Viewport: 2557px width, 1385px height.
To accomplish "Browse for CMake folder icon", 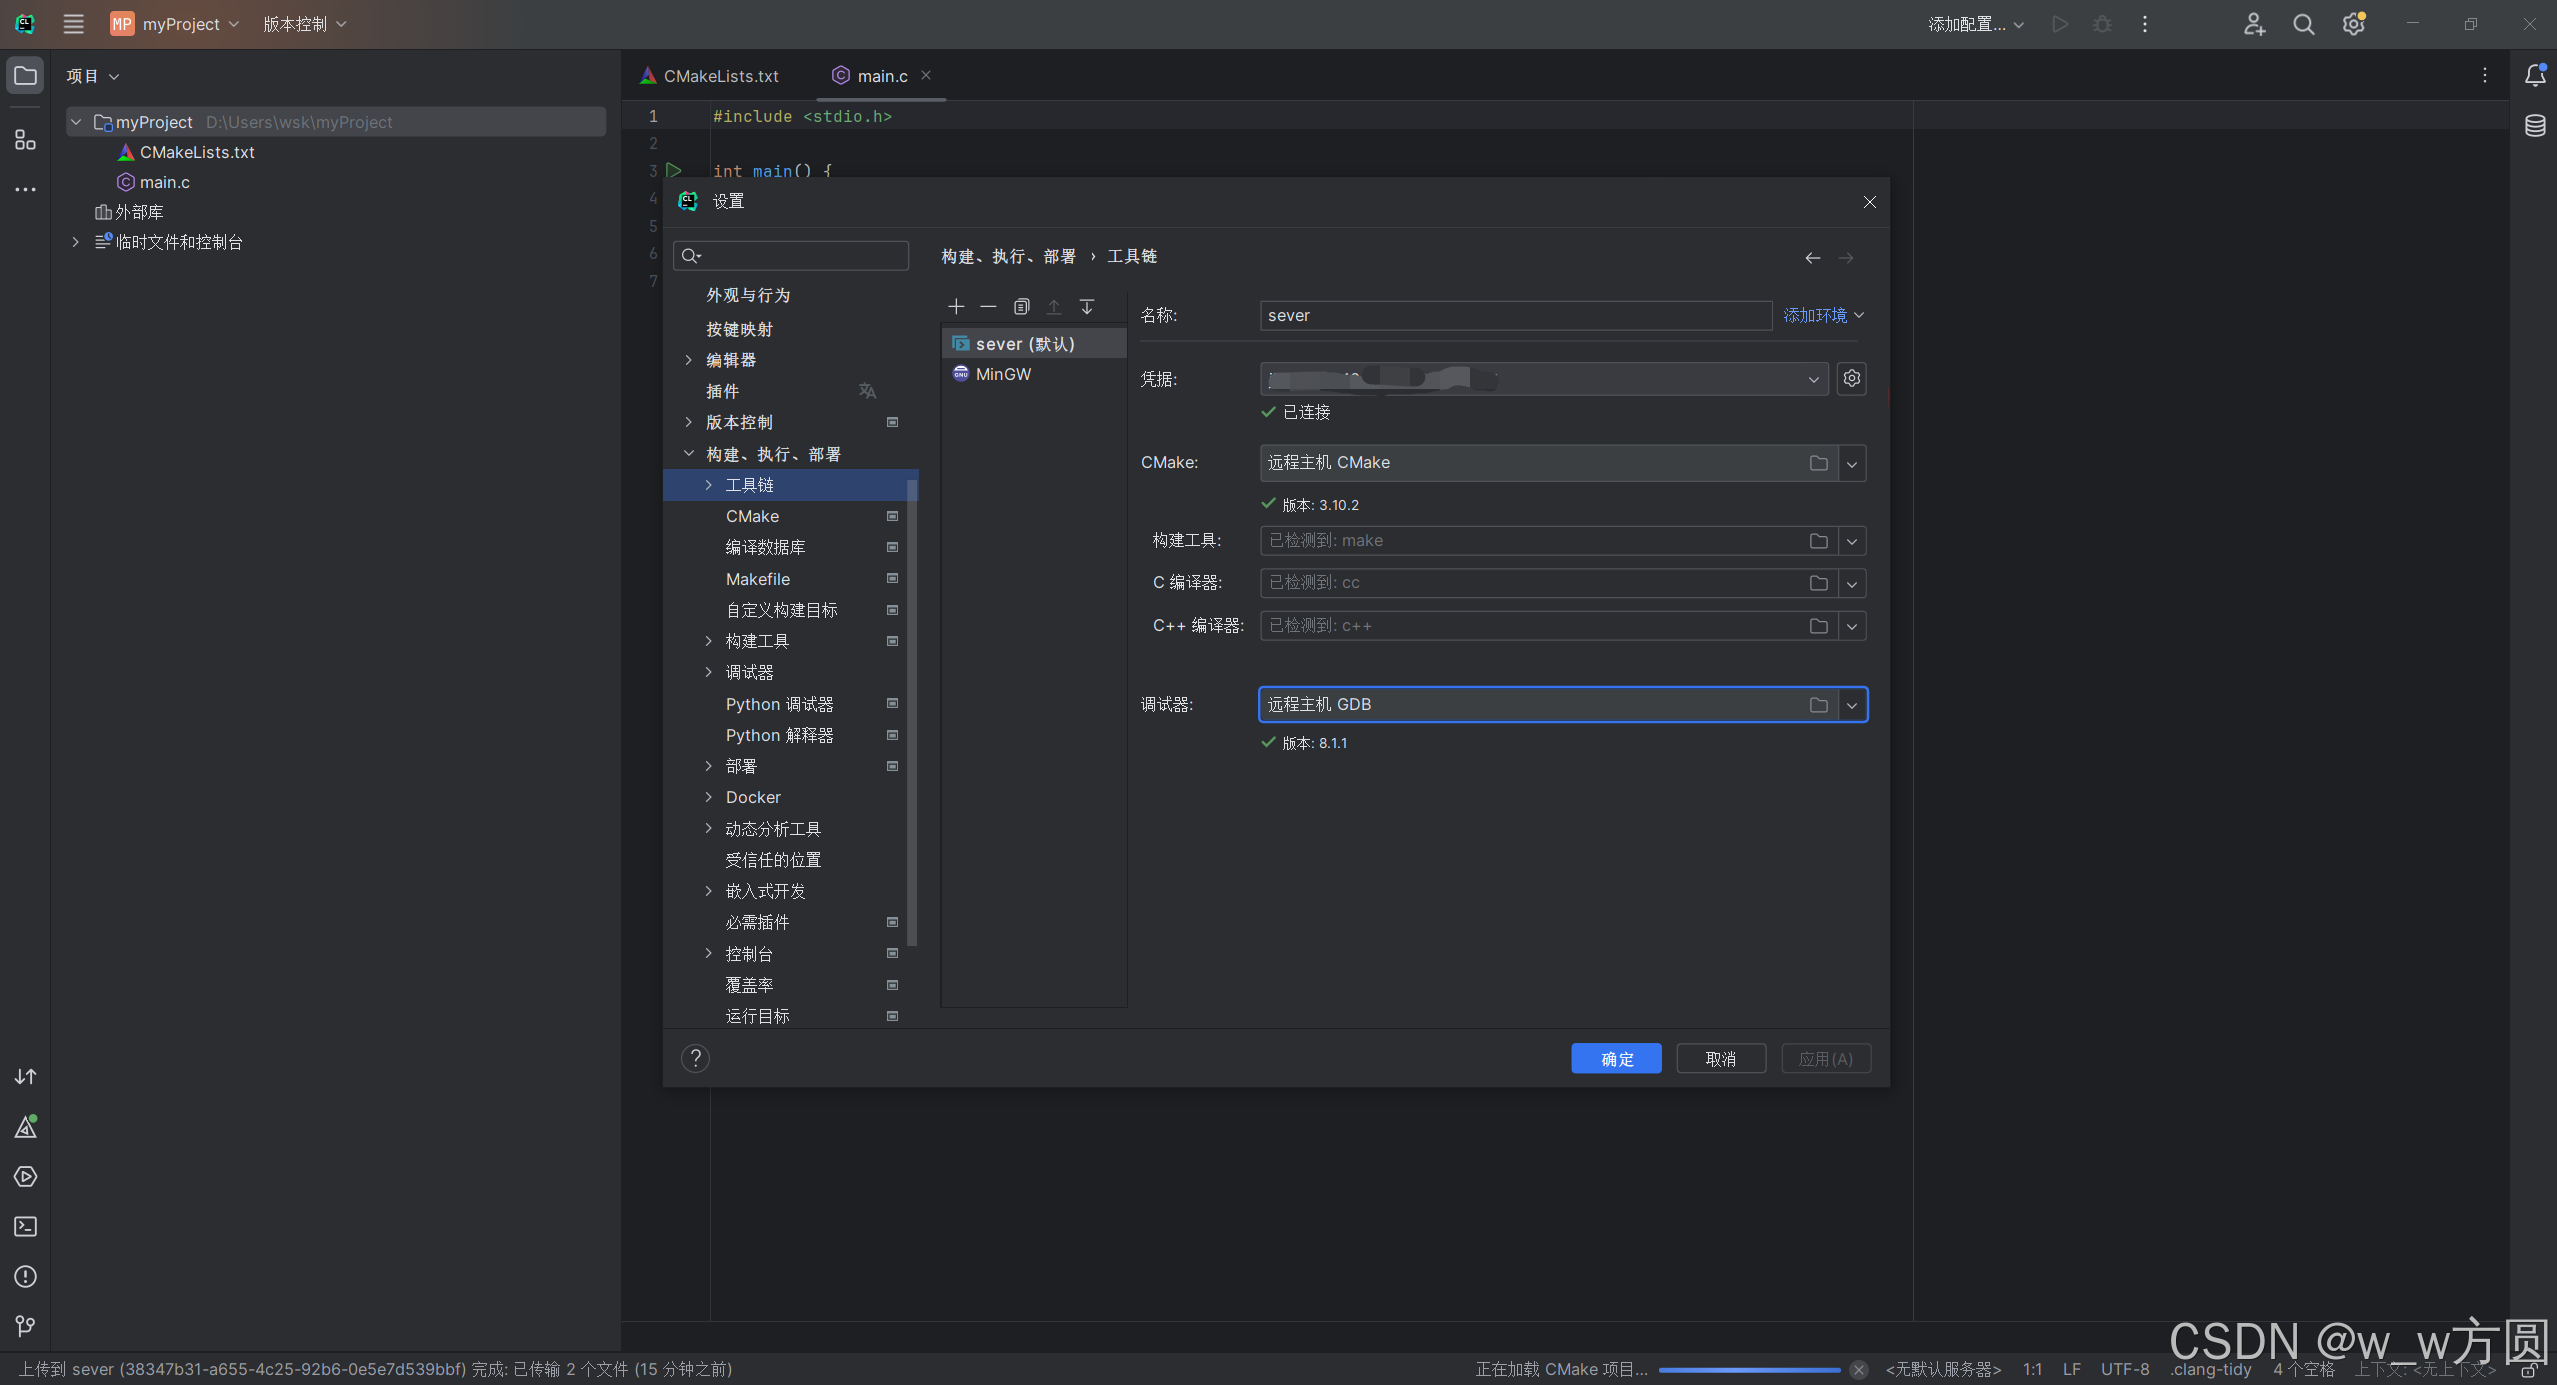I will (x=1819, y=463).
